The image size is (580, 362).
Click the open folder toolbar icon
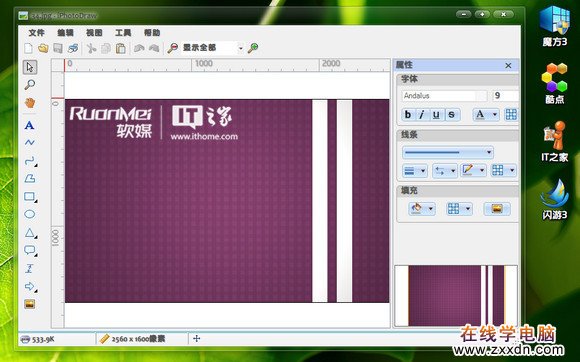(x=43, y=48)
